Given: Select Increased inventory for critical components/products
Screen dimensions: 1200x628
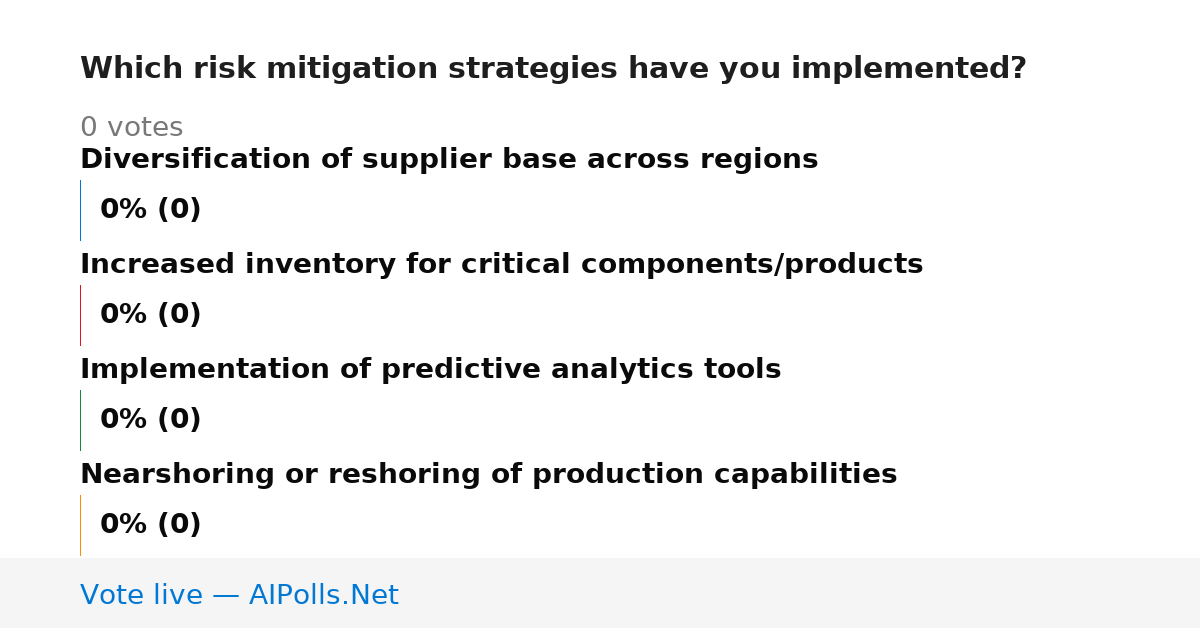Looking at the screenshot, I should (x=501, y=265).
